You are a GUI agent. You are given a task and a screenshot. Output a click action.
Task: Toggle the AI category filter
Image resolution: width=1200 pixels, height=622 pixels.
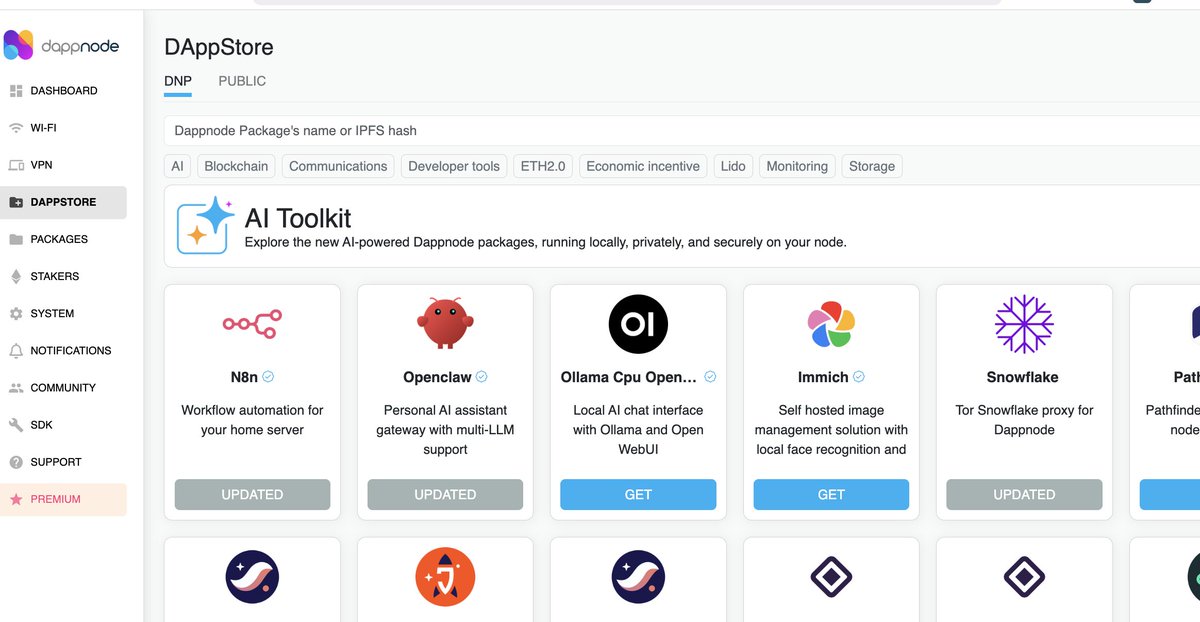pyautogui.click(x=177, y=166)
